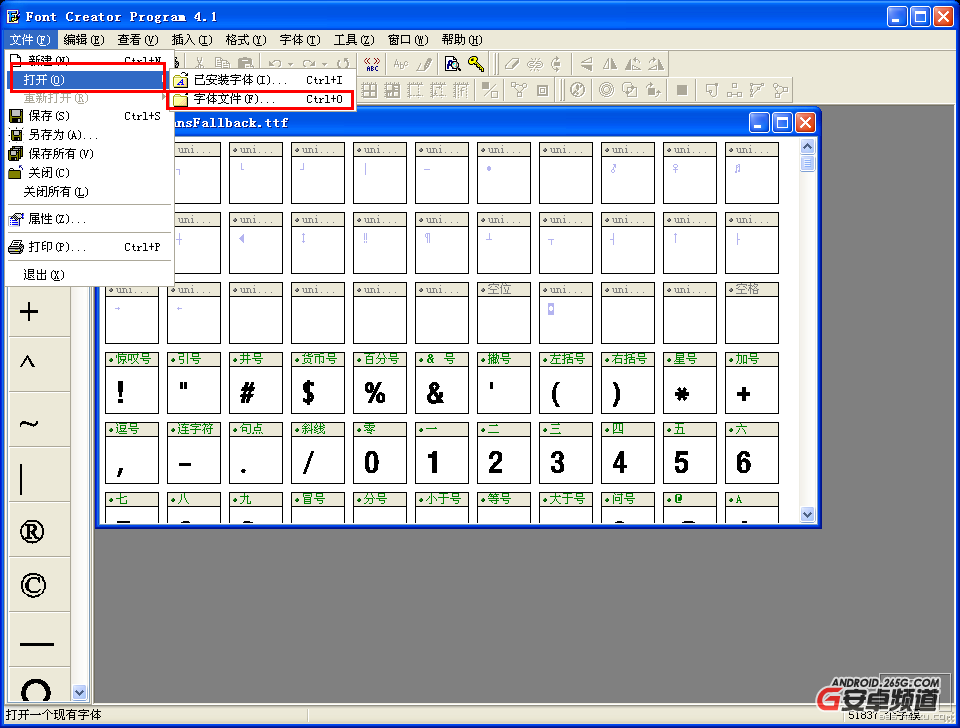Open the 窗口 (Window) menu
Screen dimensions: 960x728
(408, 40)
